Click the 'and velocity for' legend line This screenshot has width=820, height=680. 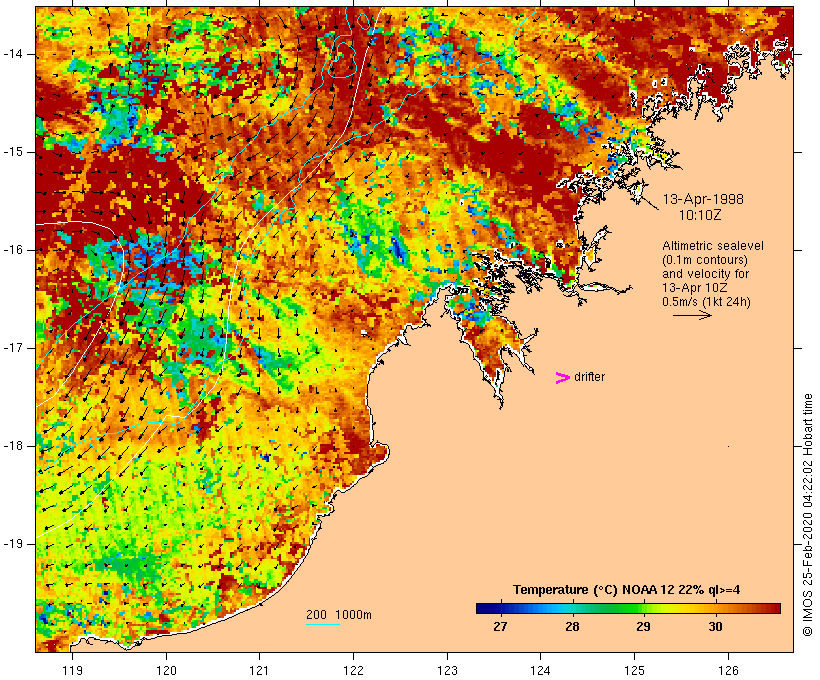705,274
